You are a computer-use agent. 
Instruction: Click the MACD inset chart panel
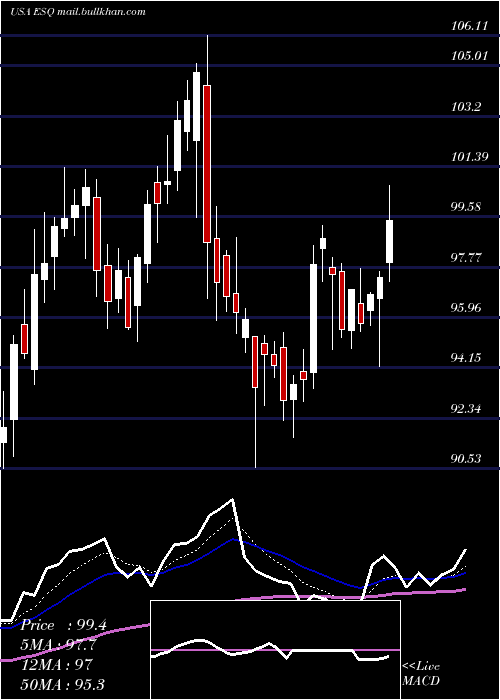(x=275, y=650)
